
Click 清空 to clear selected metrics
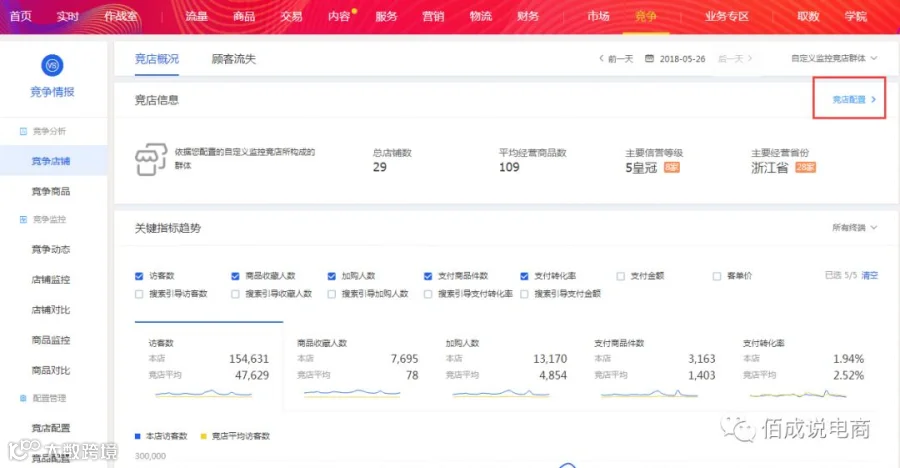870,276
